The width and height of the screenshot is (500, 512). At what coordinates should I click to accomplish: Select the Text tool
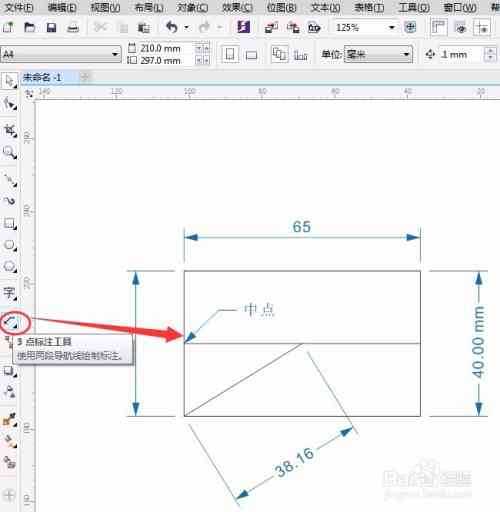pyautogui.click(x=9, y=293)
